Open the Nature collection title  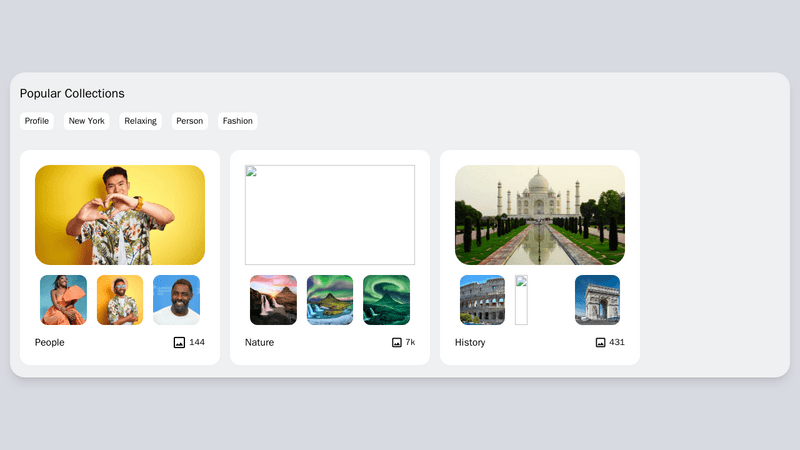(x=259, y=342)
